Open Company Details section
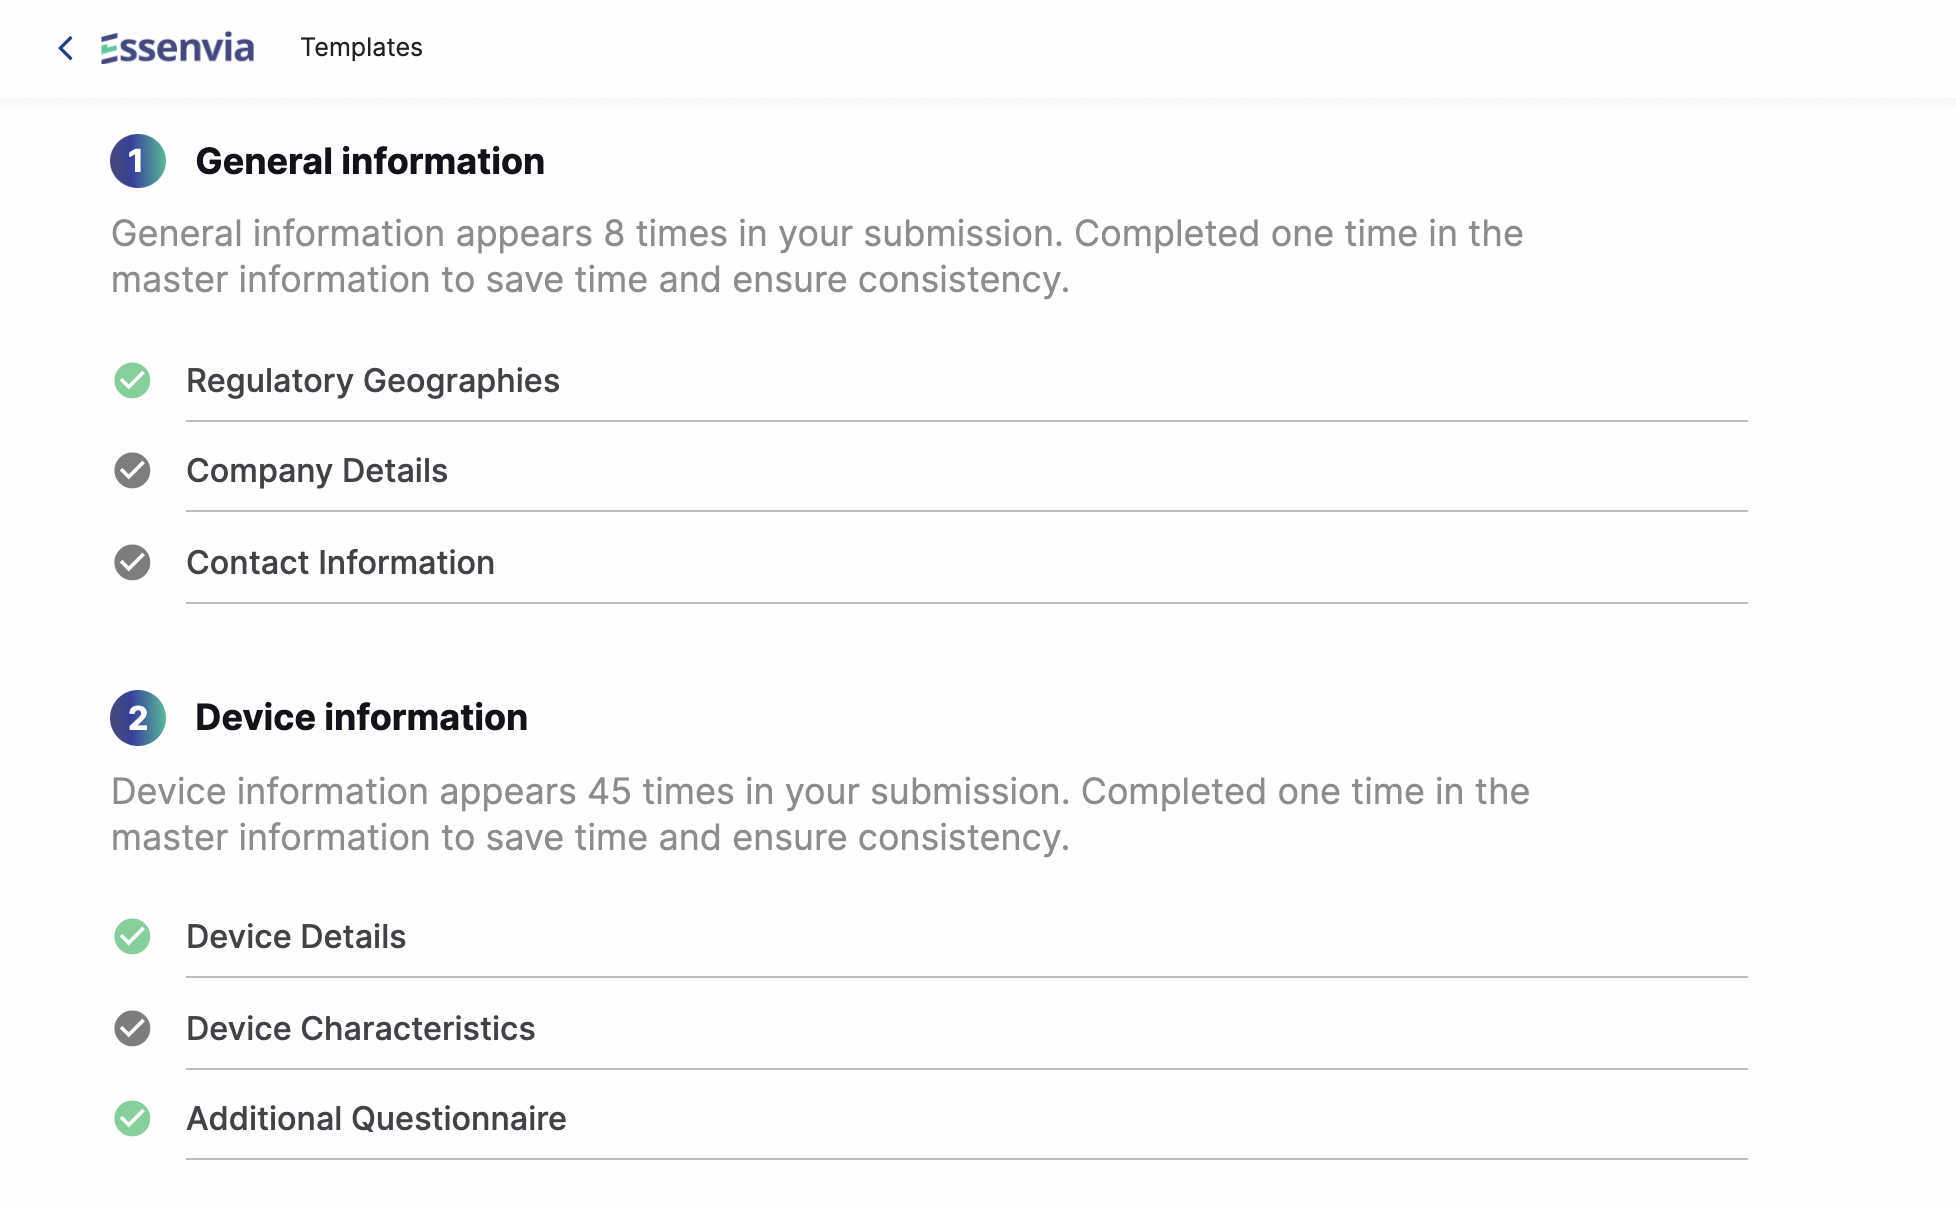1956x1208 pixels. (966, 471)
